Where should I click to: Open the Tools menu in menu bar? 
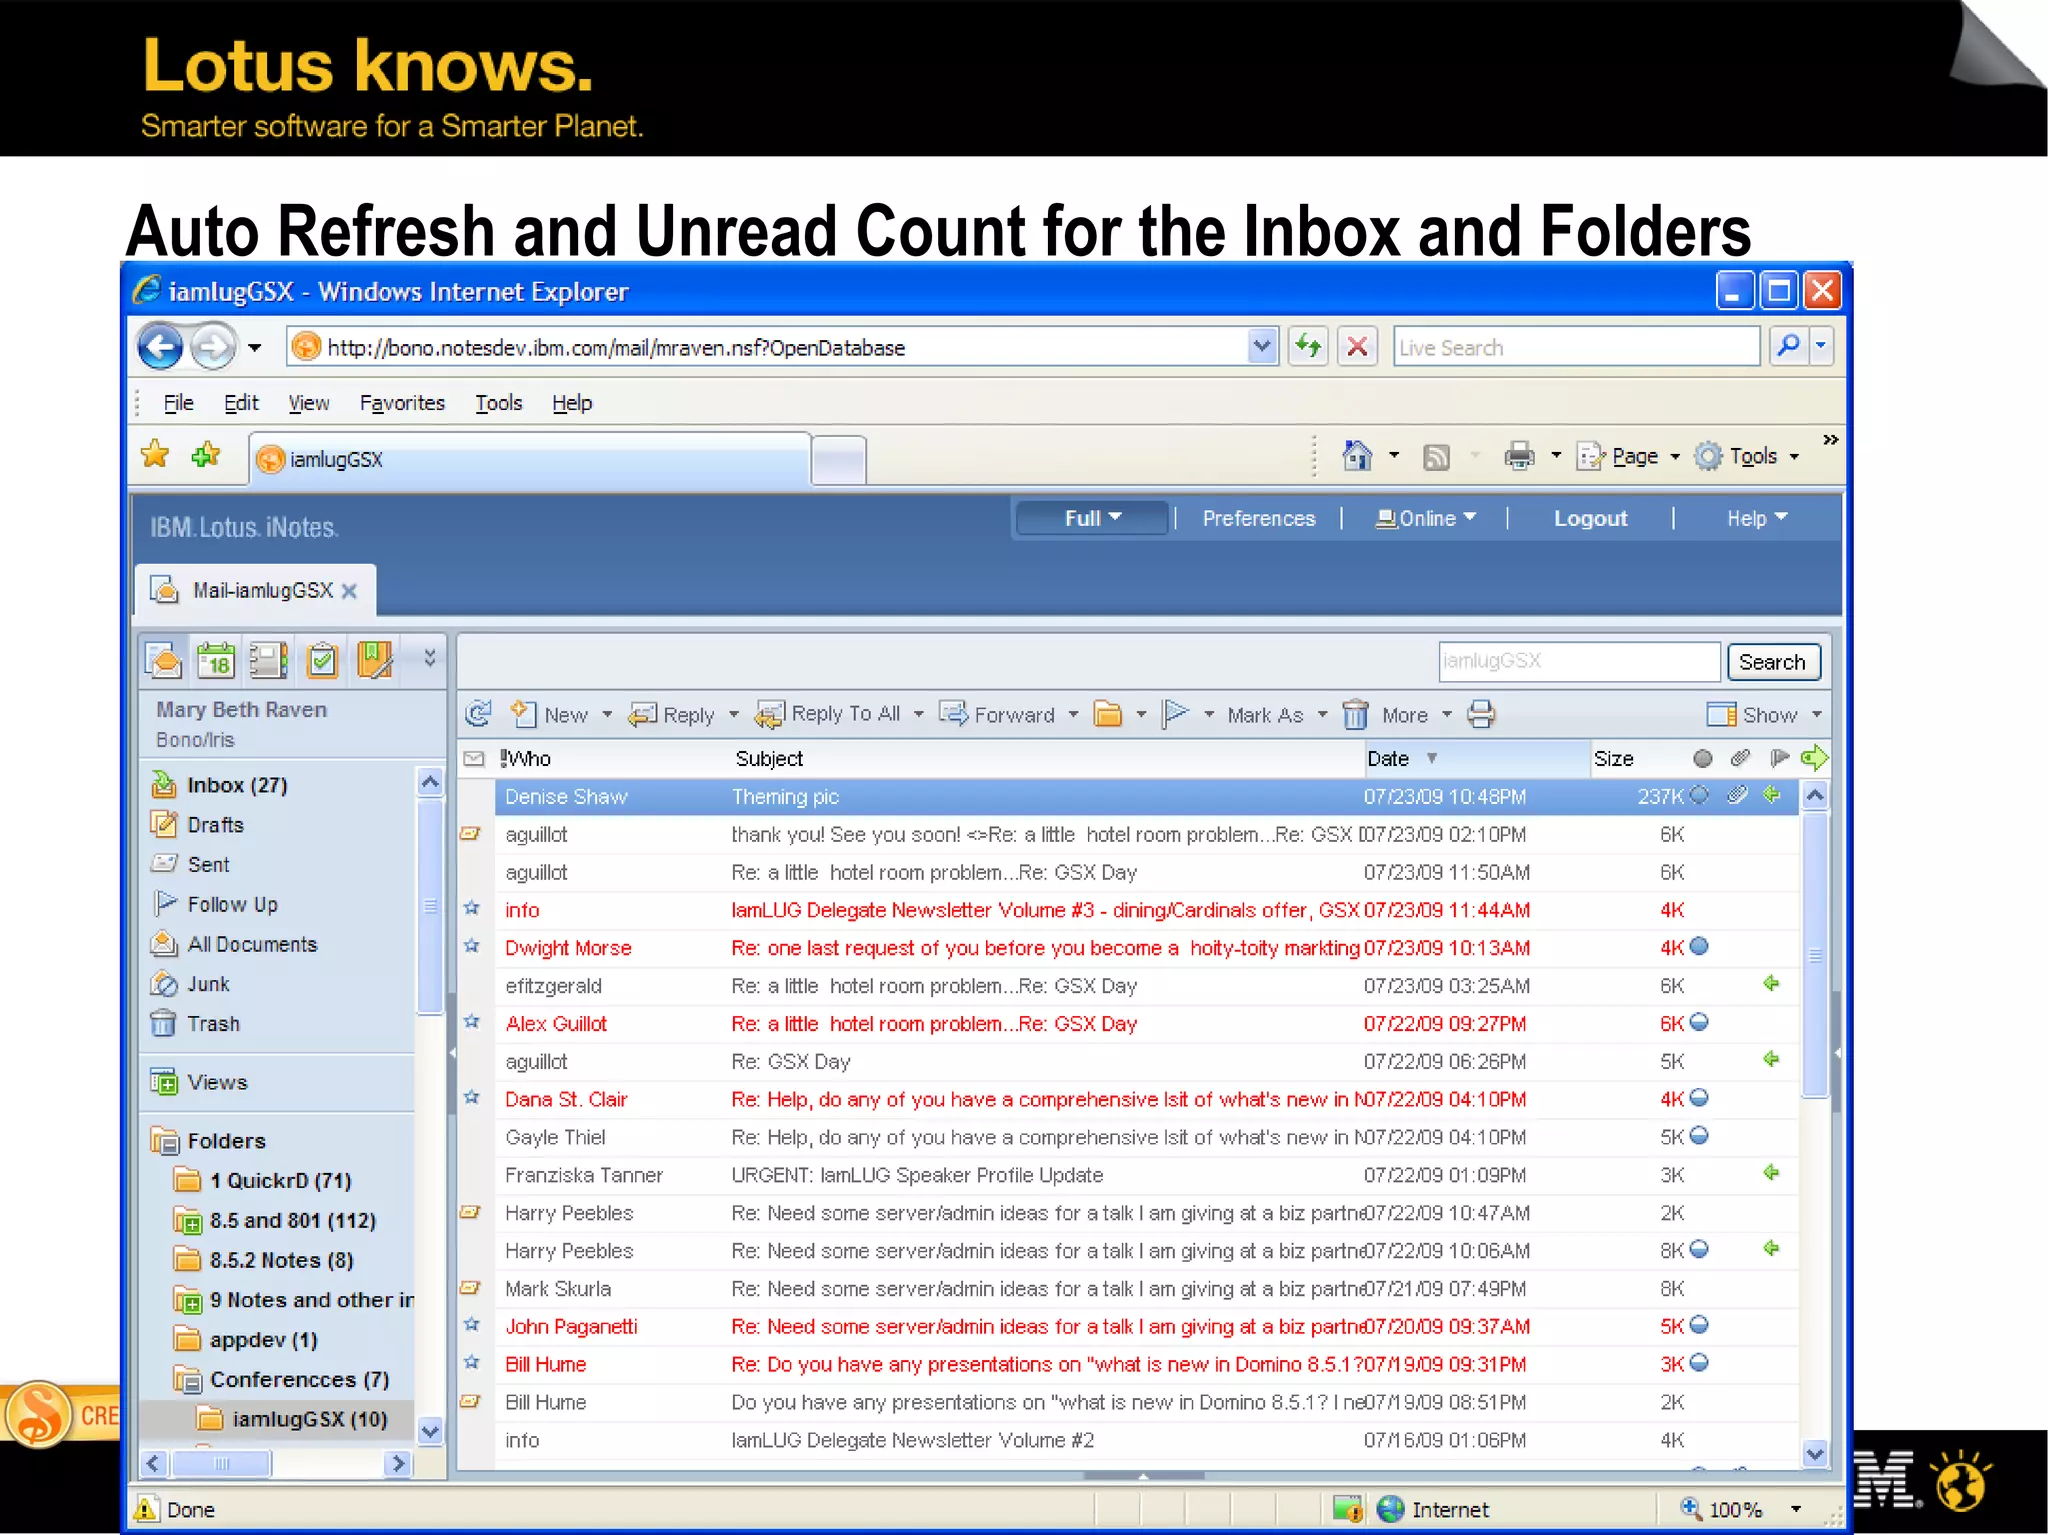coord(498,403)
